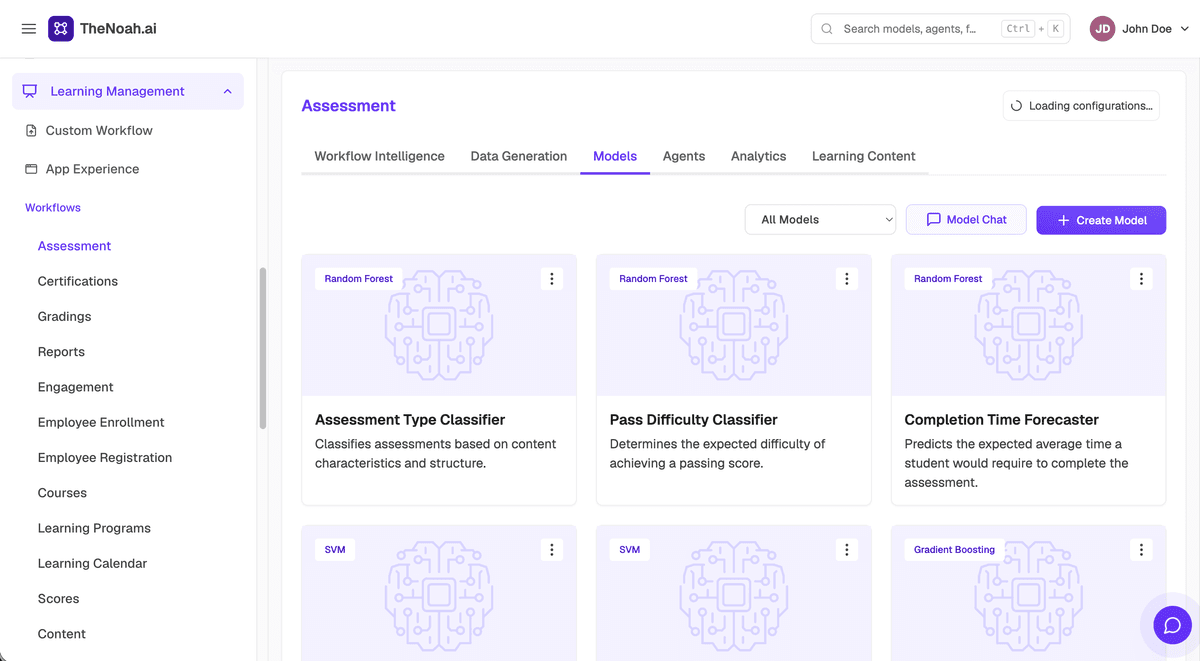1200x661 pixels.
Task: Open Certifications workflow
Action: point(78,281)
